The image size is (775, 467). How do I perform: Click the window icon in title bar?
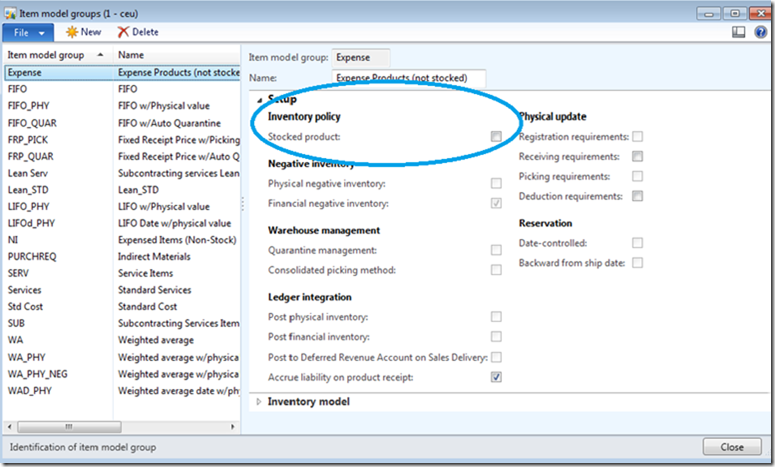[x=10, y=11]
